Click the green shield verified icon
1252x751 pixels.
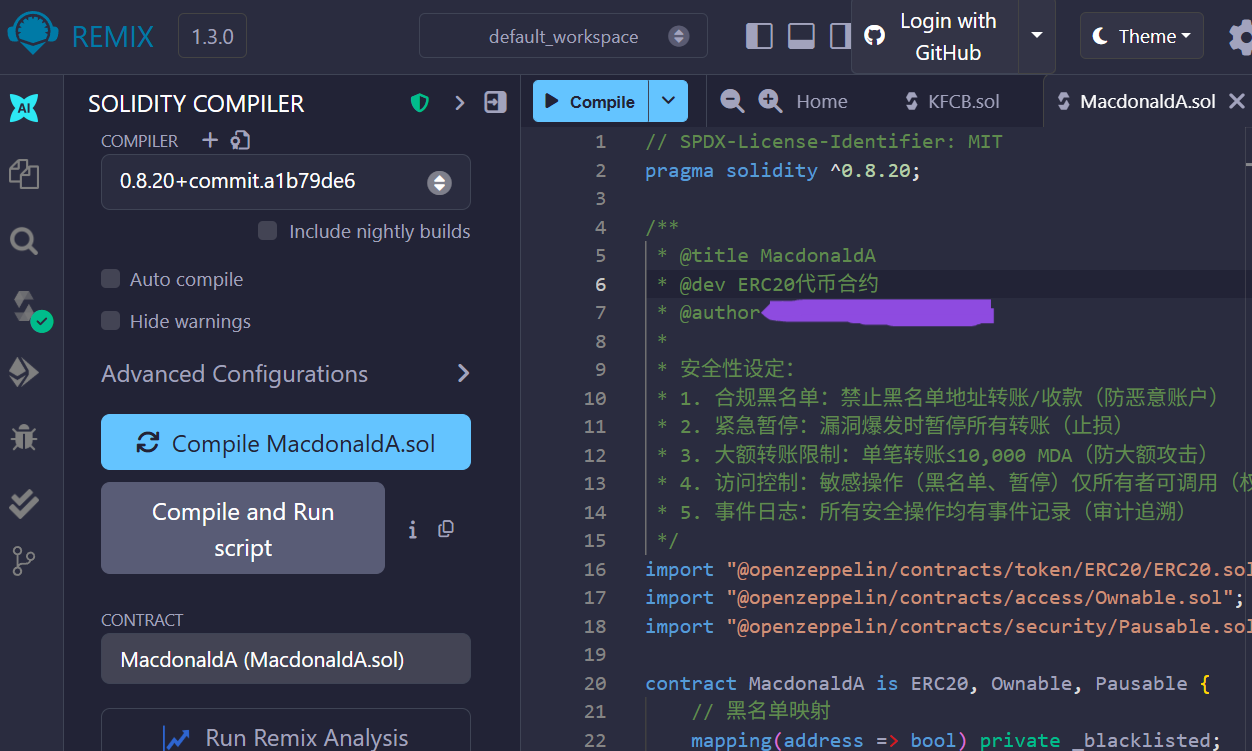420,103
